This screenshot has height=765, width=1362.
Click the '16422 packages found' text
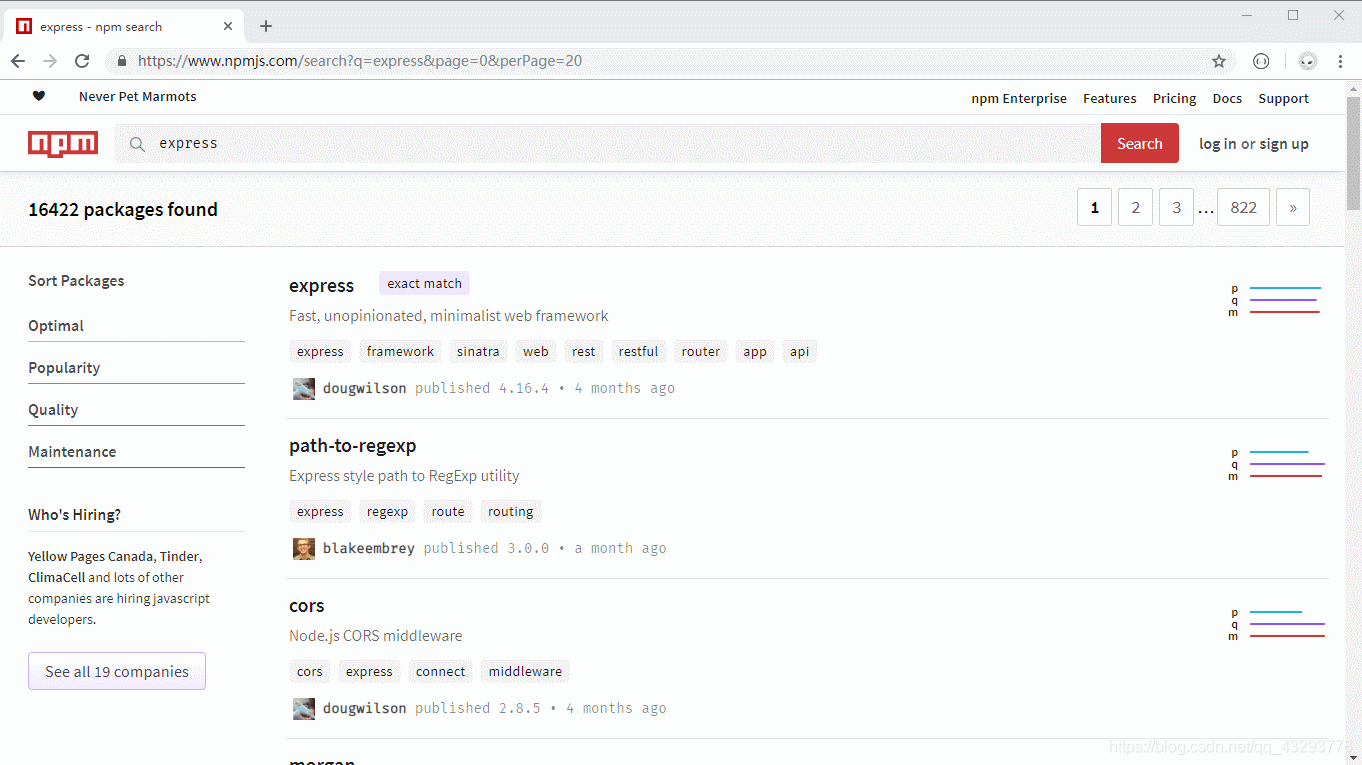(123, 209)
